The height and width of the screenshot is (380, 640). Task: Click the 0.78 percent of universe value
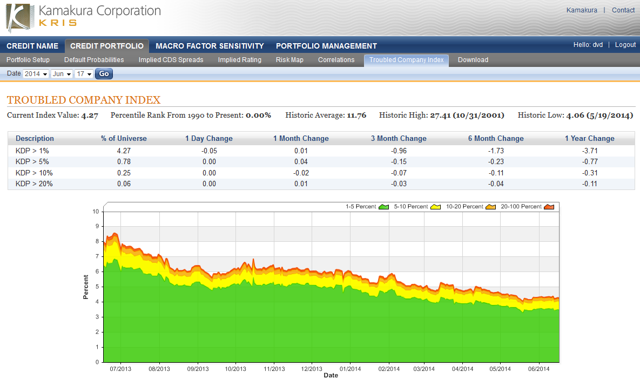124,162
